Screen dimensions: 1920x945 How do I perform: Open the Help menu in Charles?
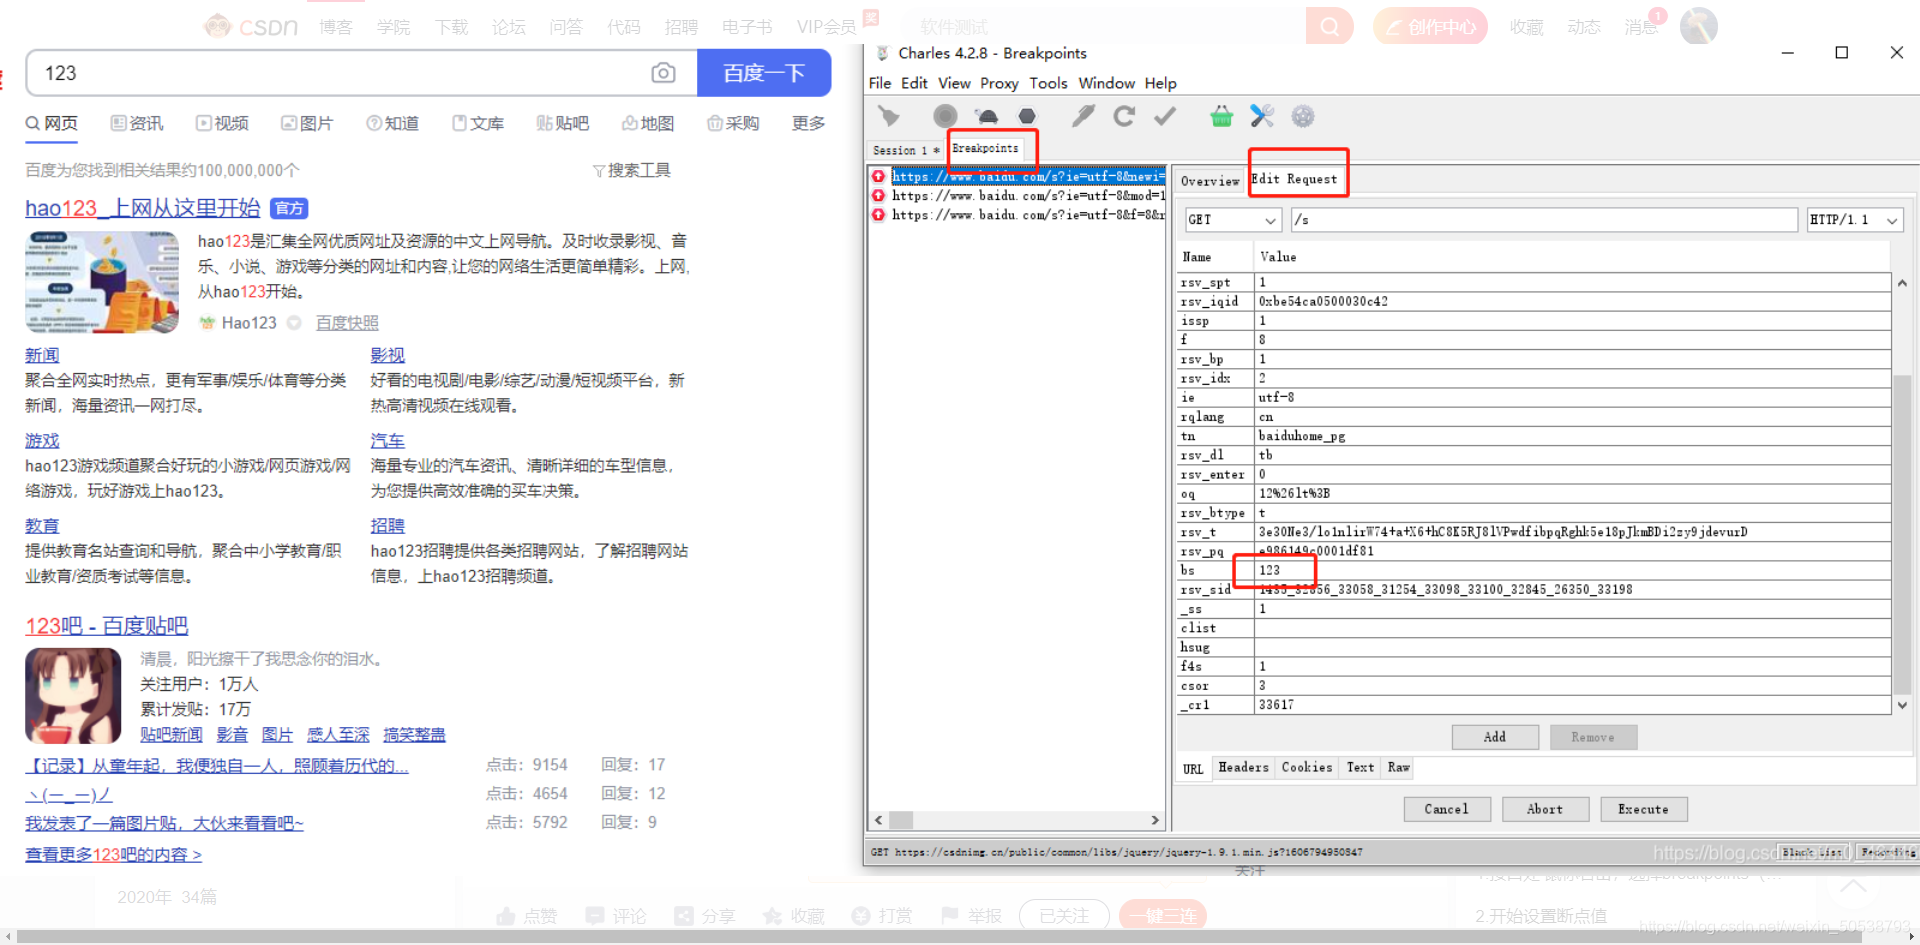[x=1160, y=83]
